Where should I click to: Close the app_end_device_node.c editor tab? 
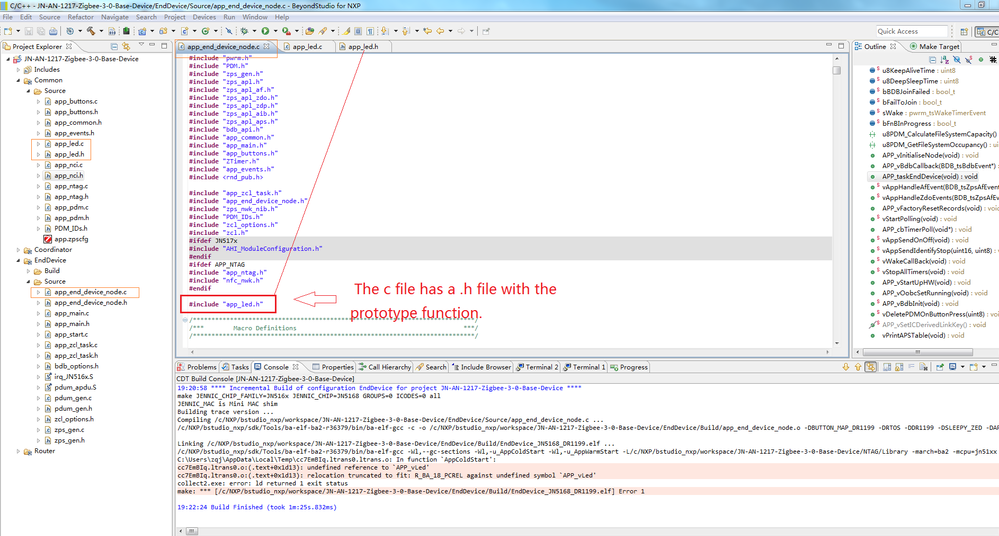(266, 47)
